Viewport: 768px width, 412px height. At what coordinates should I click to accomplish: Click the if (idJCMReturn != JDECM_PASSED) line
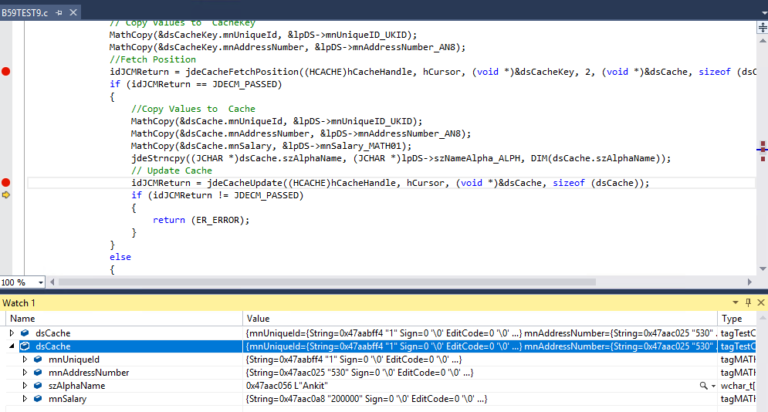[217, 195]
